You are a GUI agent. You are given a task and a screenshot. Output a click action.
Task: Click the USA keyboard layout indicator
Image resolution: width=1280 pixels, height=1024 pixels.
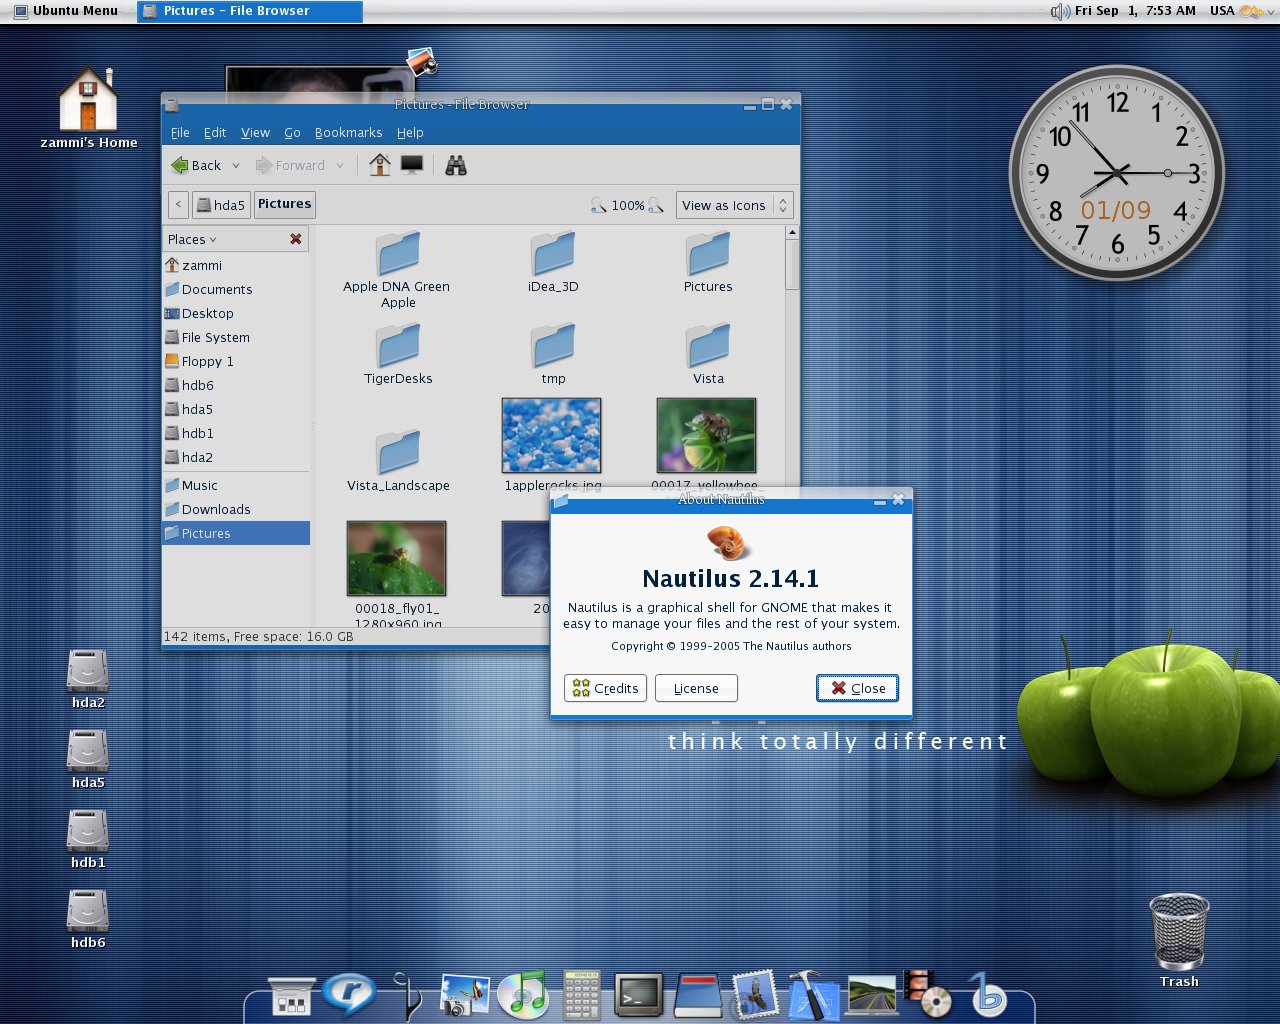click(x=1222, y=11)
